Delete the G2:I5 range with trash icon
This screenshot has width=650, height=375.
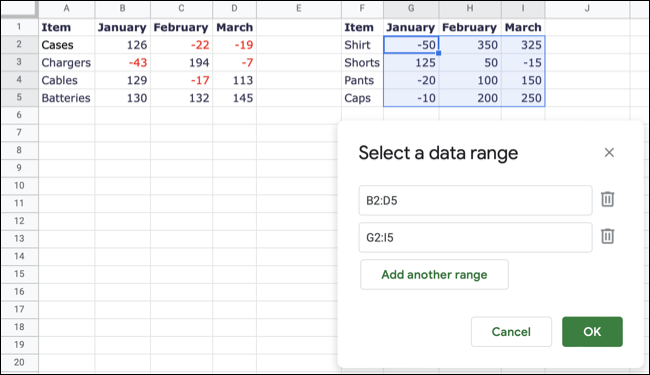pyautogui.click(x=607, y=236)
